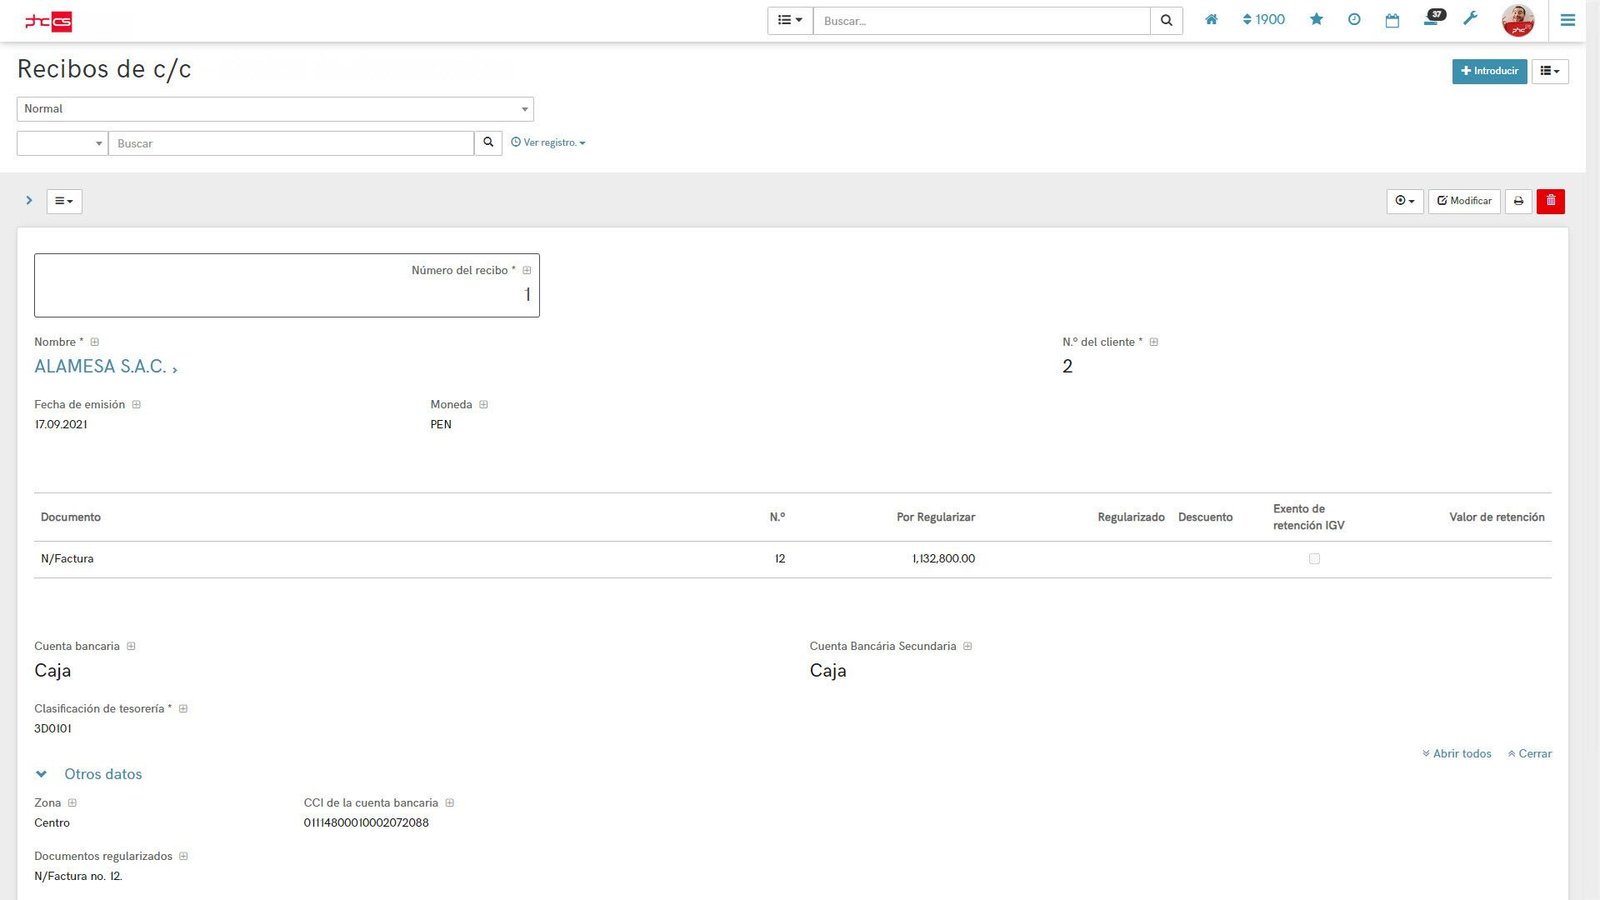Click the magnifier beside the Buscar record field
The width and height of the screenshot is (1600, 900).
click(488, 143)
